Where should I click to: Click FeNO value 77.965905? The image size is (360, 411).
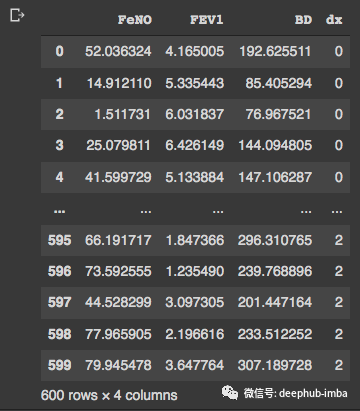click(x=118, y=334)
